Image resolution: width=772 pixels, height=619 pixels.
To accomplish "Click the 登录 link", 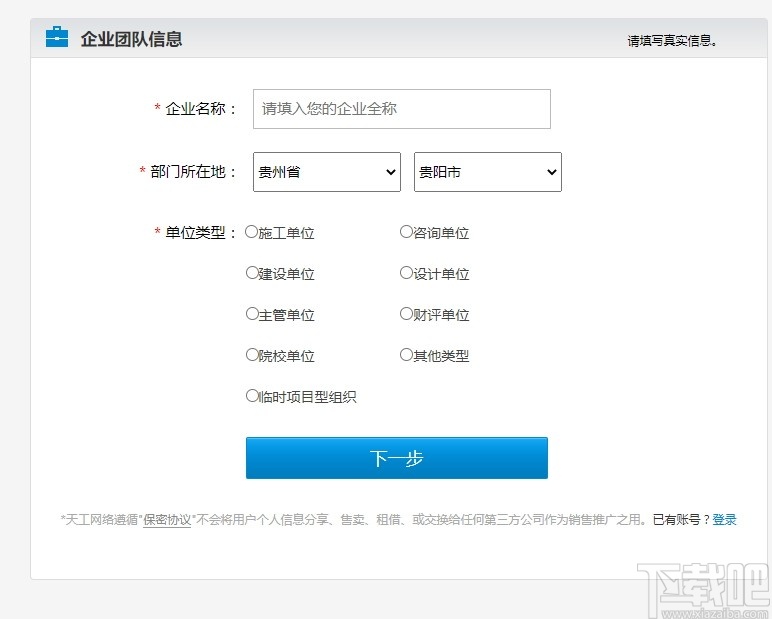I will [724, 520].
